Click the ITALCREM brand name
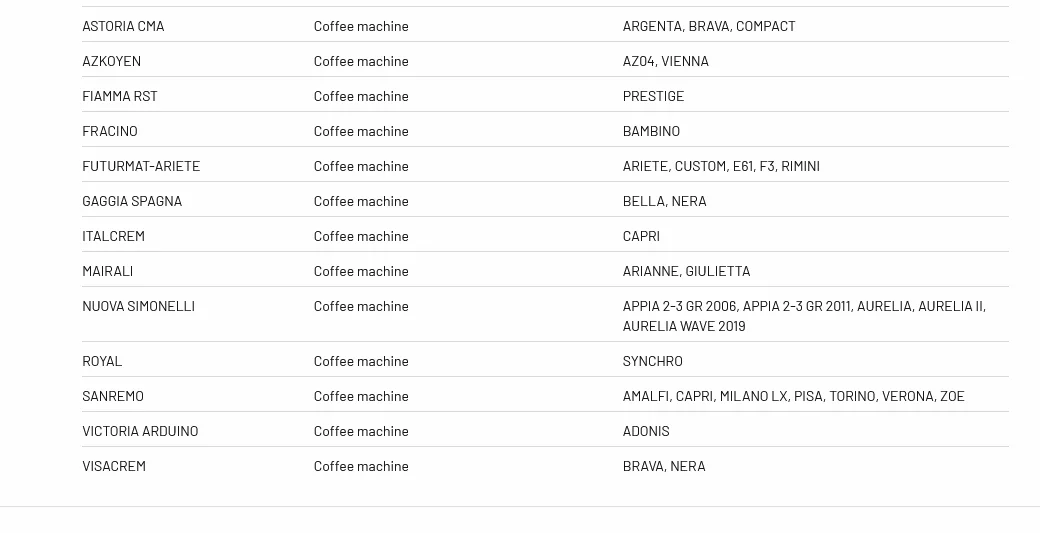Screen dimensions: 1040x533 point(113,236)
